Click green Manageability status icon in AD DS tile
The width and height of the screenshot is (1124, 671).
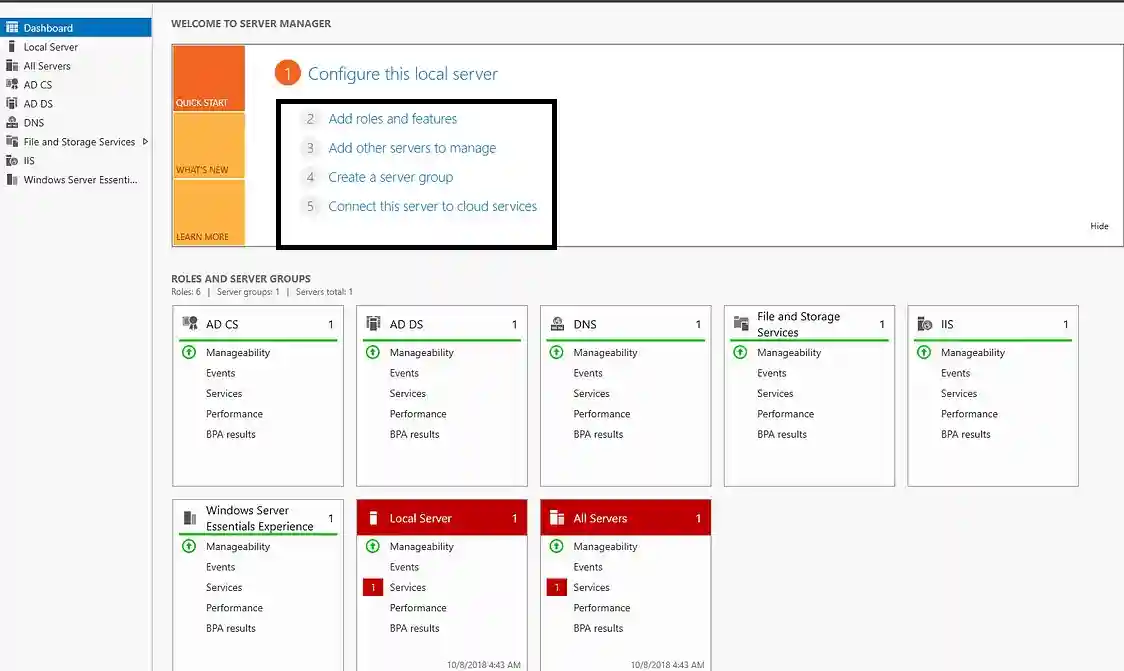click(x=373, y=352)
